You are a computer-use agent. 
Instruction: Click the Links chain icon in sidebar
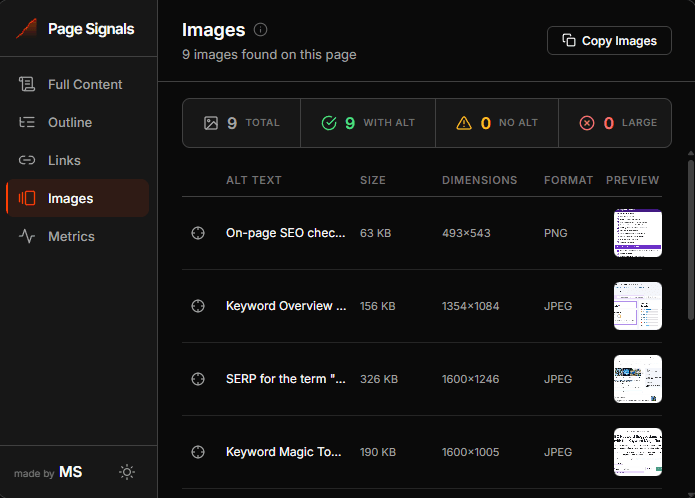pyautogui.click(x=27, y=160)
